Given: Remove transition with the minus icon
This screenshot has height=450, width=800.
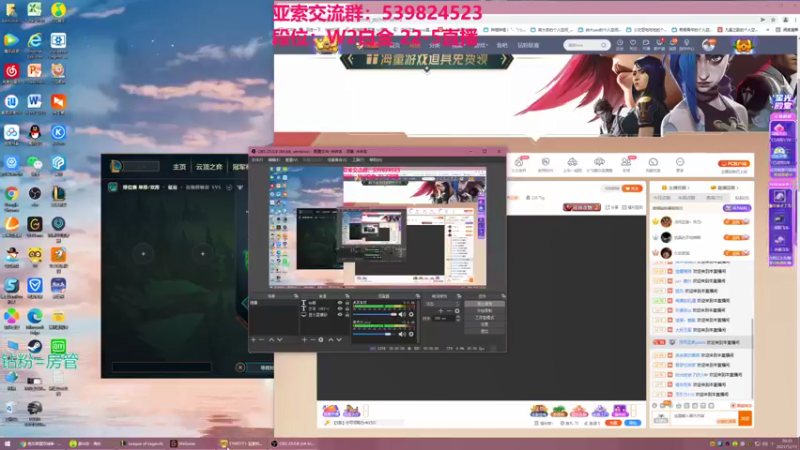Looking at the screenshot, I should [449, 311].
